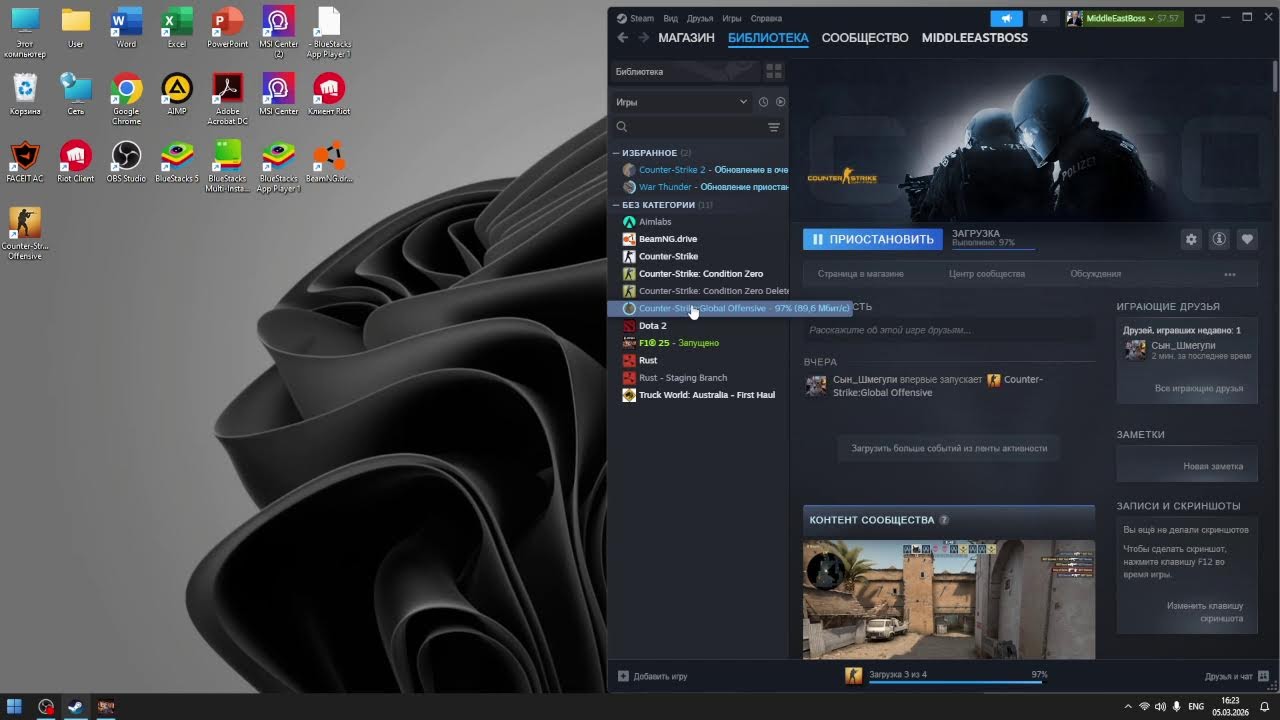Open Steam notifications bell
Image resolution: width=1280 pixels, height=720 pixels.
(x=1044, y=18)
